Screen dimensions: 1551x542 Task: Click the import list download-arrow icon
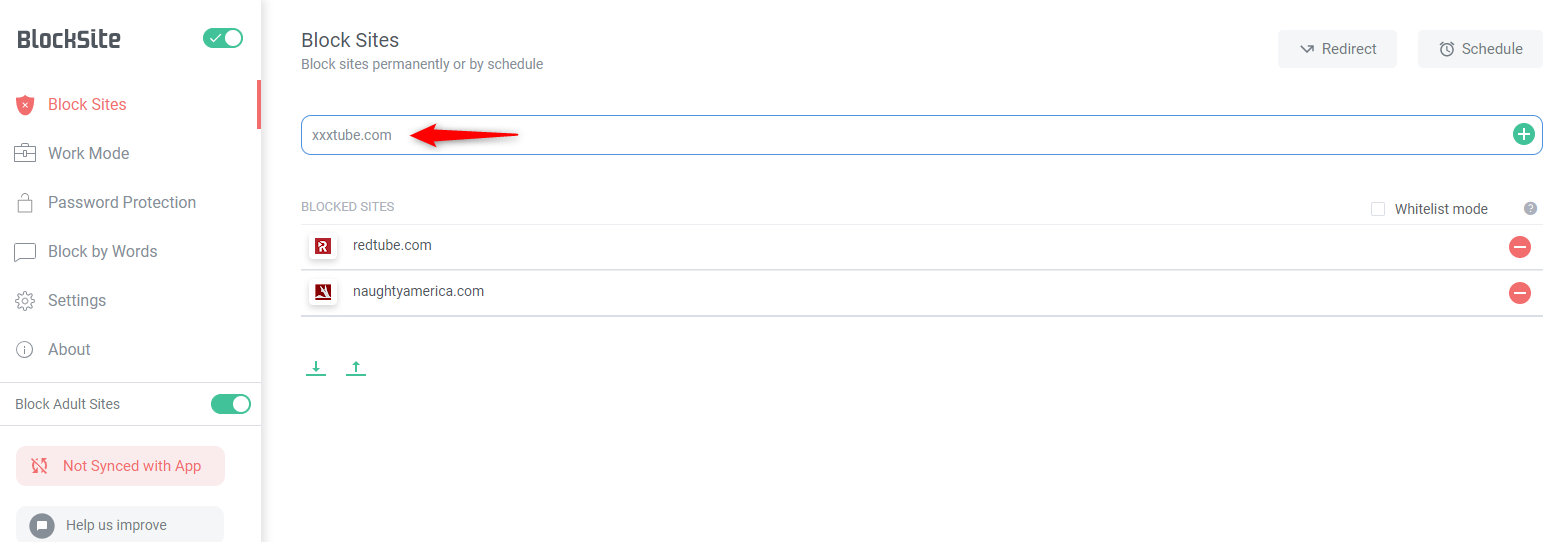click(316, 368)
